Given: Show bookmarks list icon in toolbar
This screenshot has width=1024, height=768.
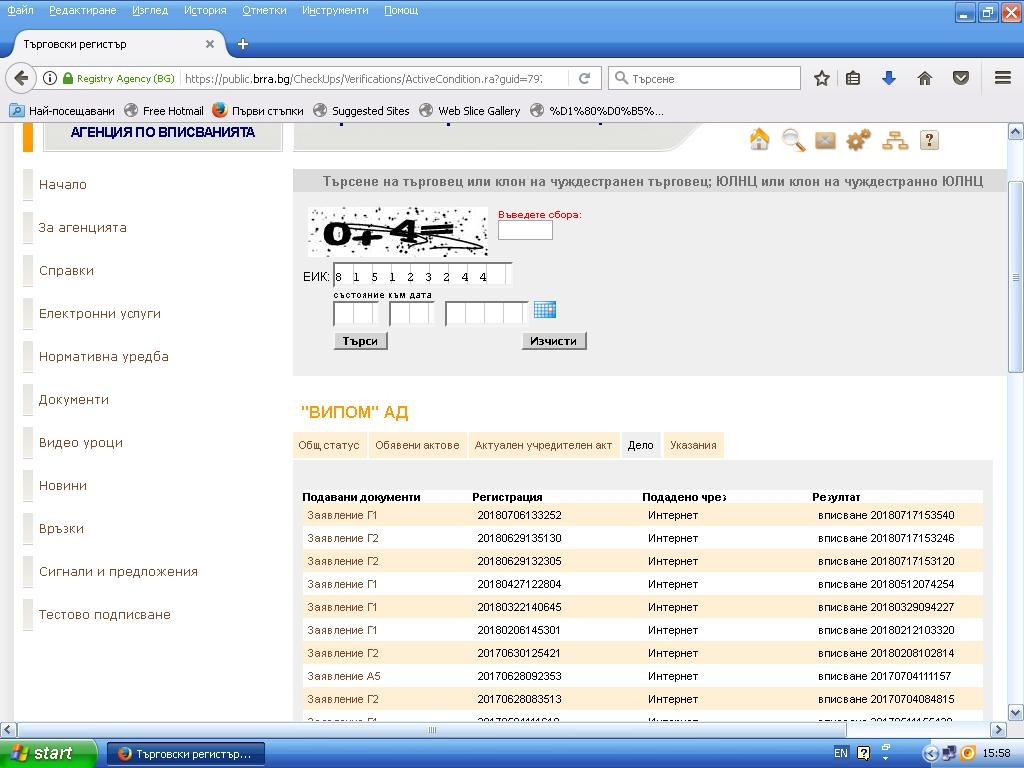Looking at the screenshot, I should tap(853, 78).
